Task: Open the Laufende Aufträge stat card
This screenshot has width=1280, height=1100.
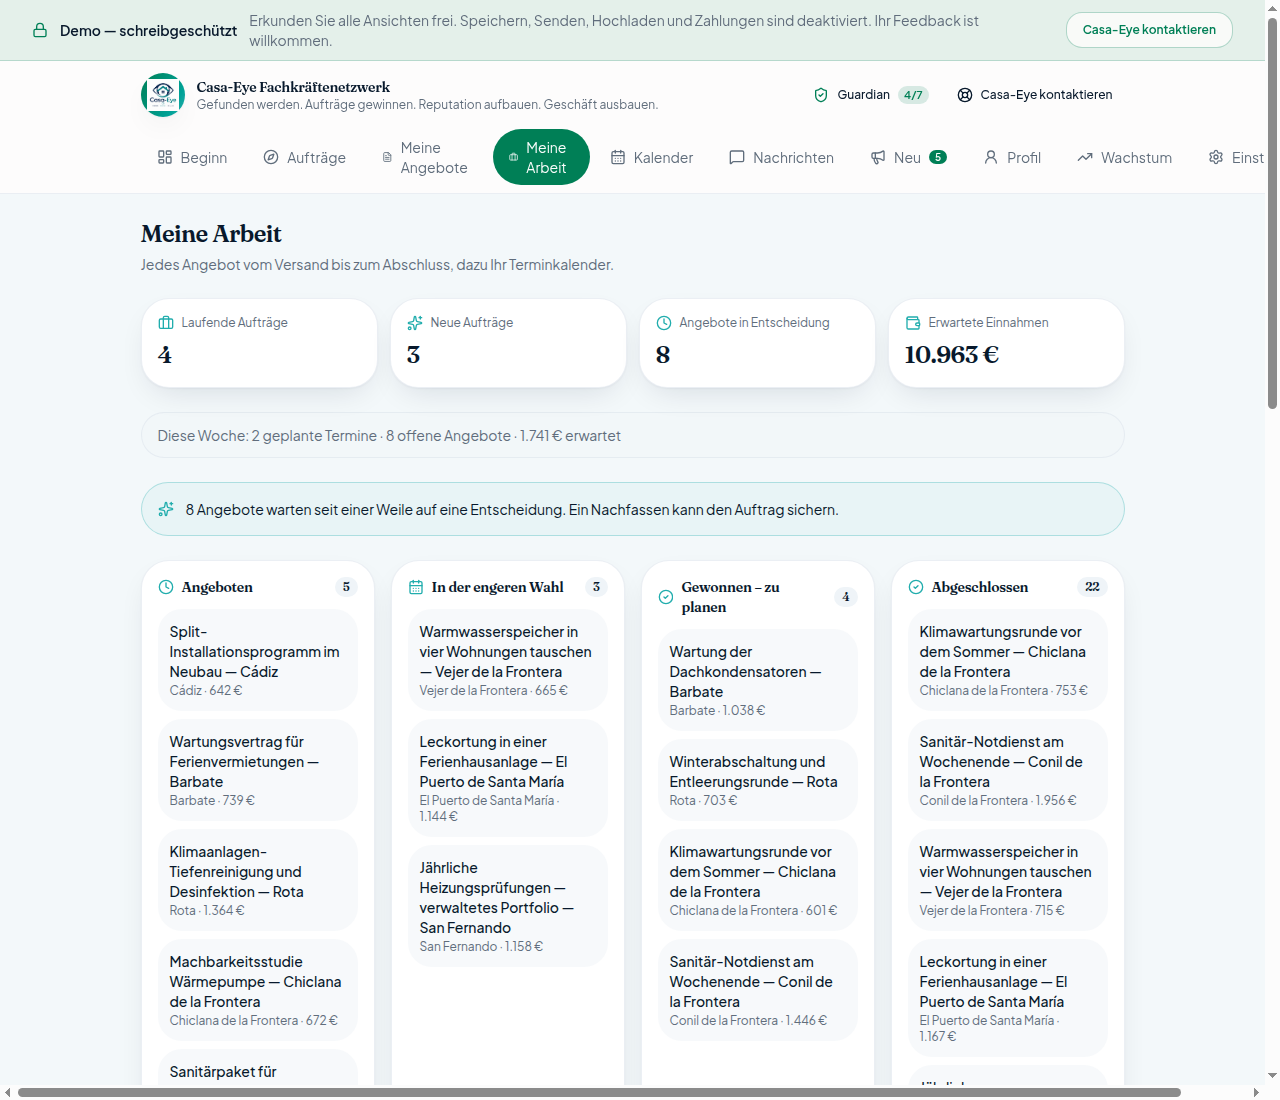Action: click(x=259, y=343)
